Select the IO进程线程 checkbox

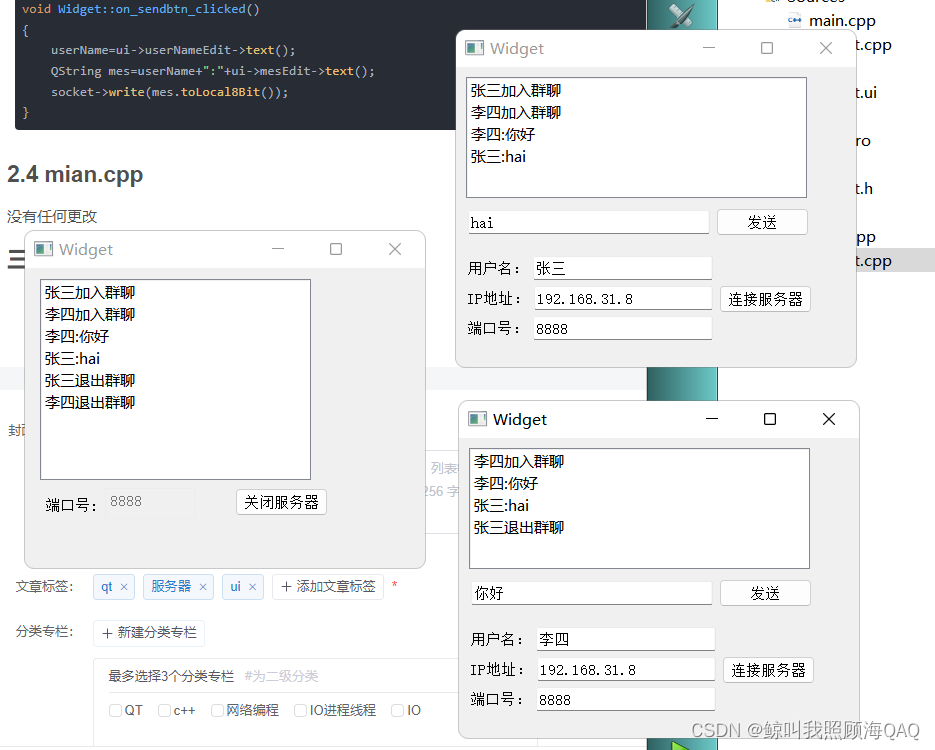click(x=300, y=710)
